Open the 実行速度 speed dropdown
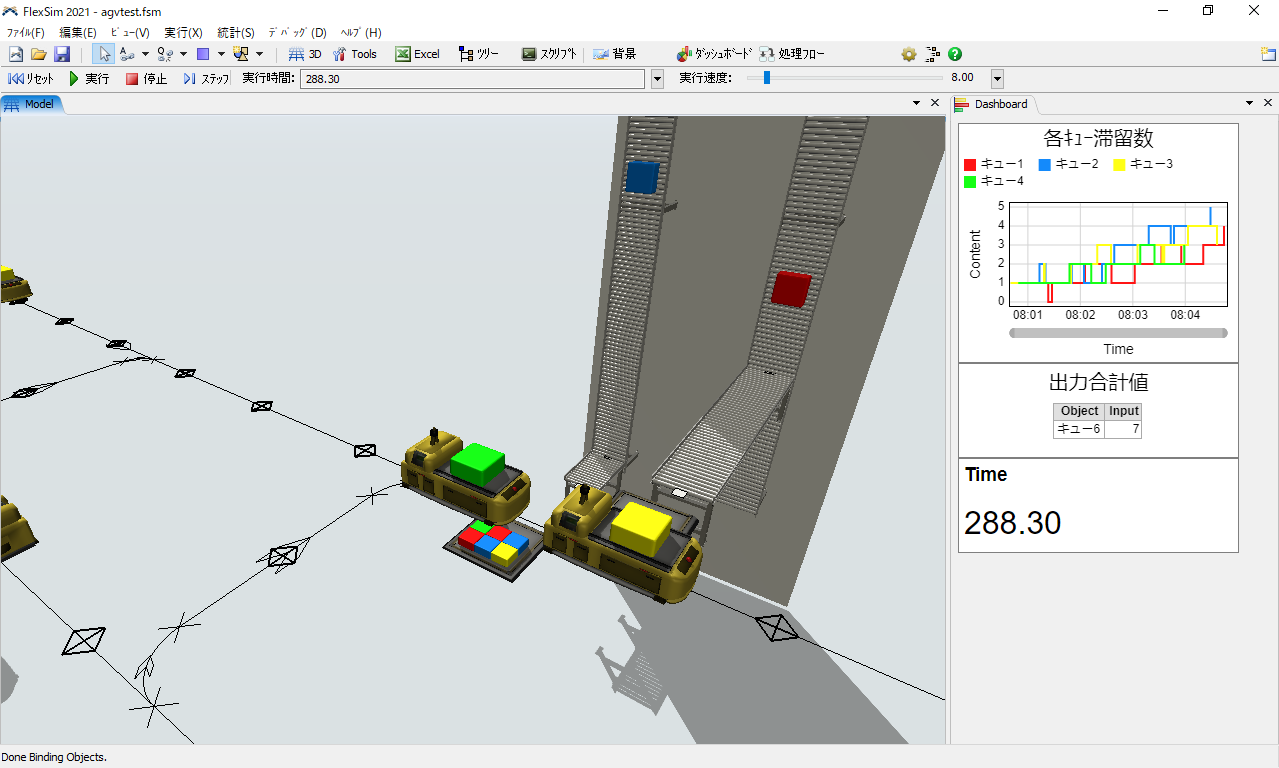Image resolution: width=1279 pixels, height=768 pixels. [x=997, y=79]
